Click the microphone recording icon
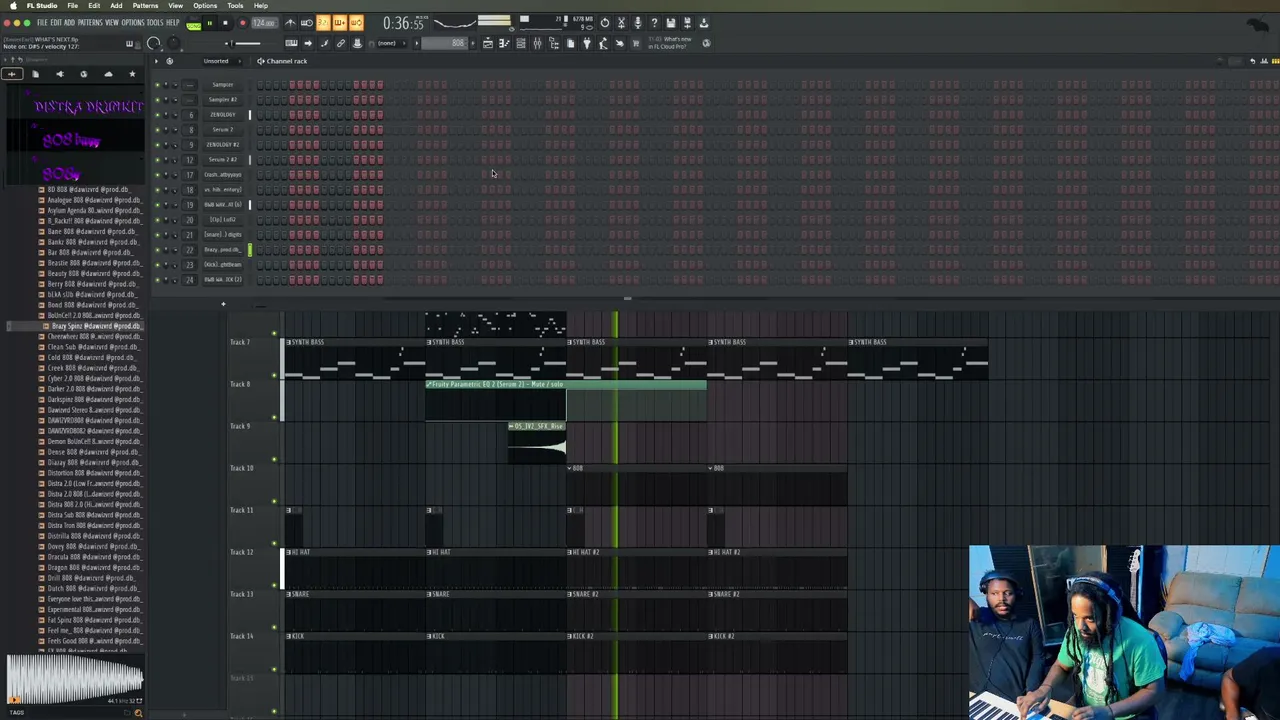 [x=637, y=23]
